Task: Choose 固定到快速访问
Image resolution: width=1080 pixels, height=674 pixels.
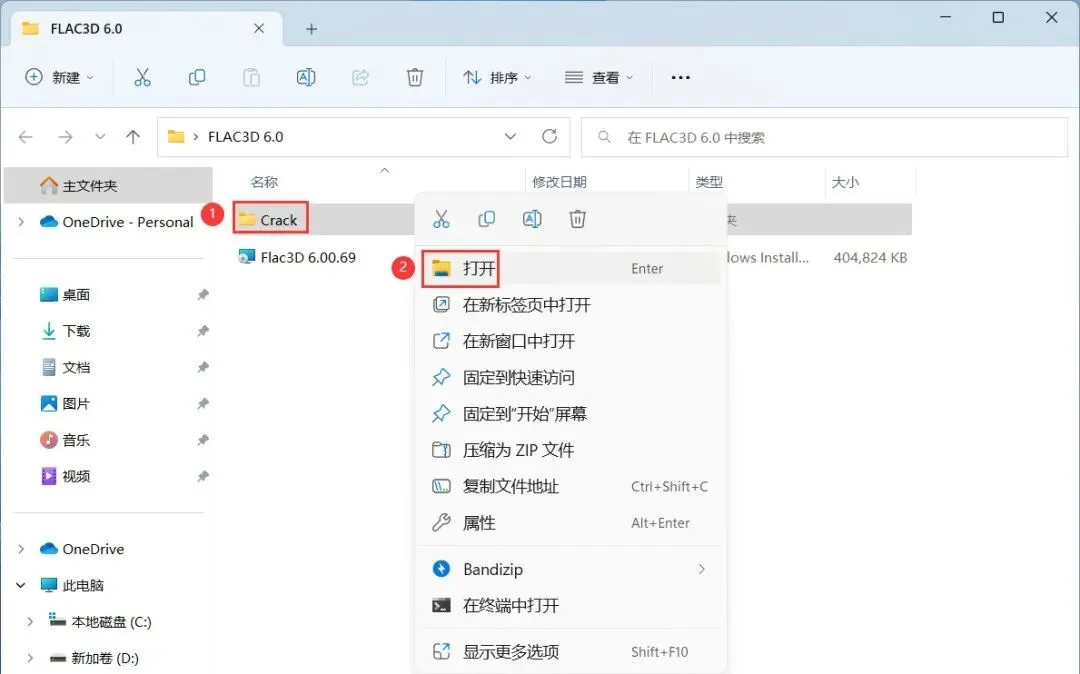Action: (x=571, y=377)
